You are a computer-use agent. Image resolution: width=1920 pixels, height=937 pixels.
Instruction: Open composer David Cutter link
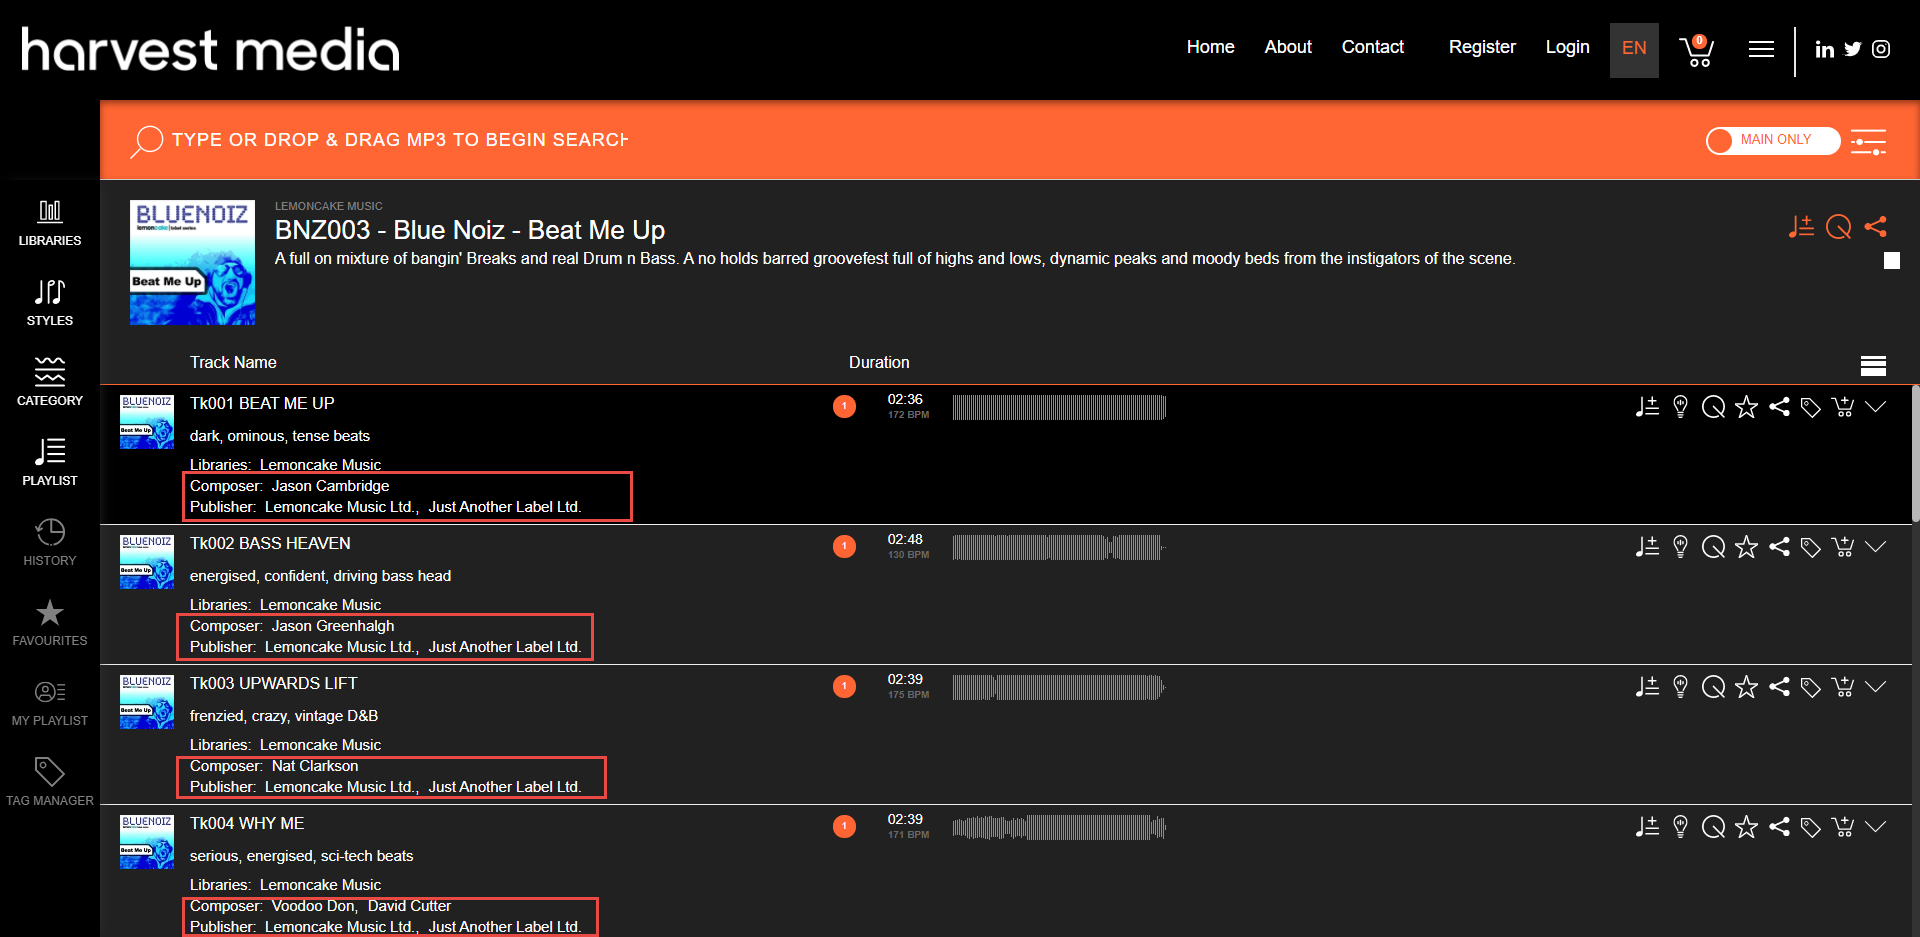pyautogui.click(x=409, y=906)
